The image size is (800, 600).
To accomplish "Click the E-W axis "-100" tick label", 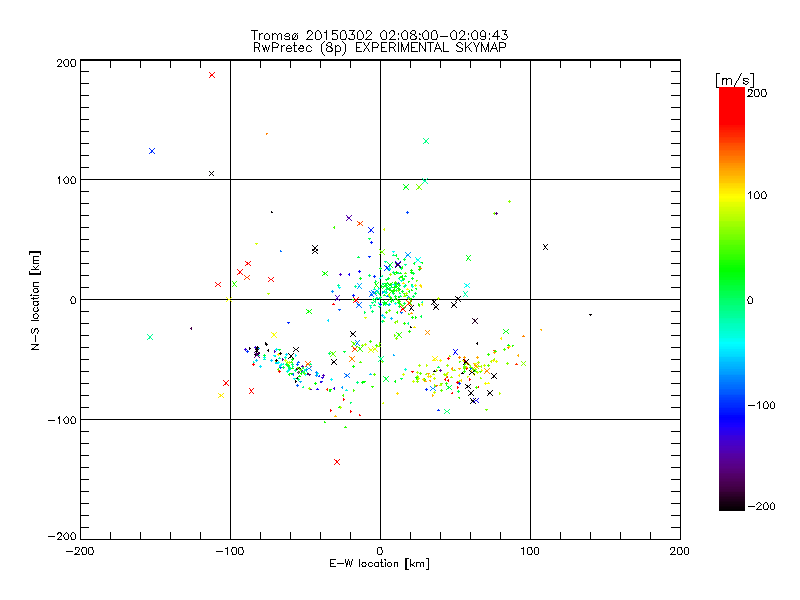I will point(230,551).
